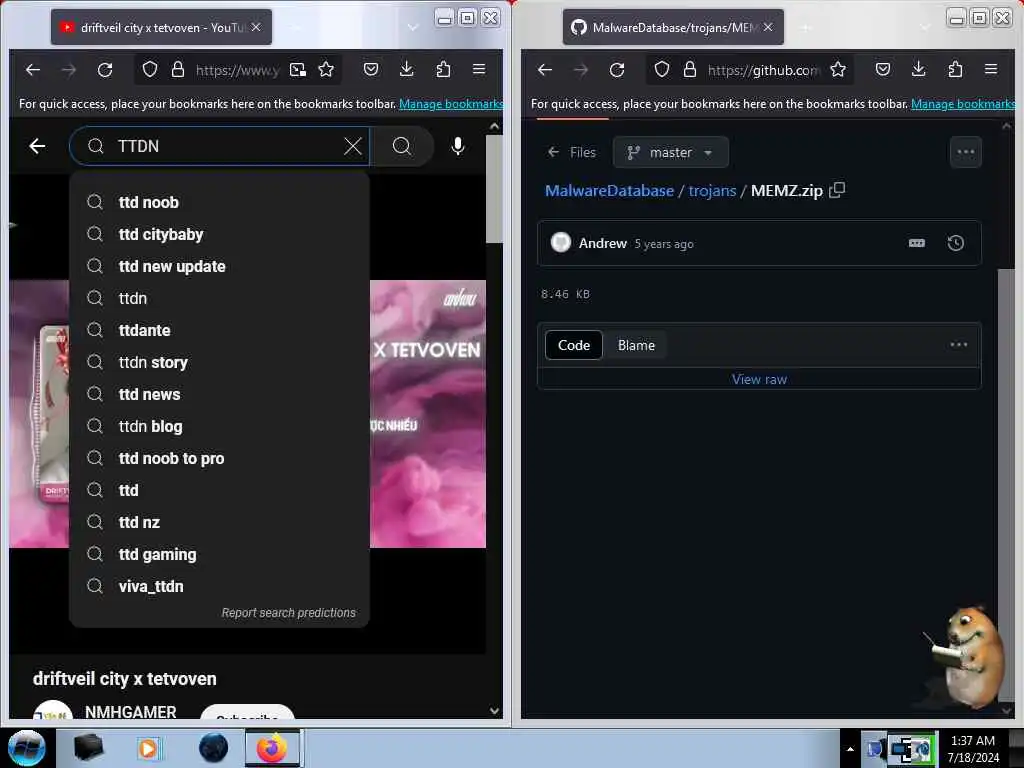Choose suggestion 'ttd nz'
Image resolution: width=1024 pixels, height=768 pixels.
click(x=219, y=522)
